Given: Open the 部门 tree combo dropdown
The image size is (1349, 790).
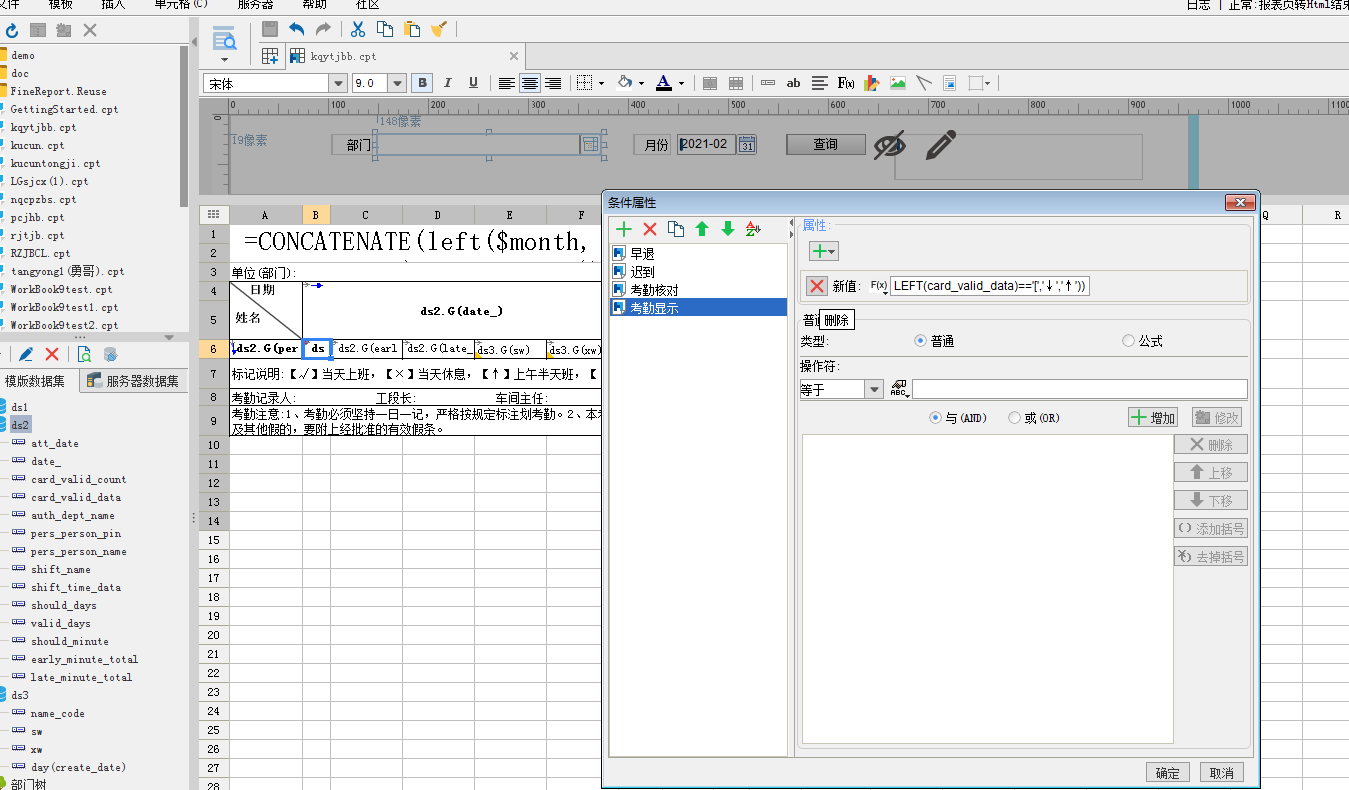Looking at the screenshot, I should tap(590, 145).
